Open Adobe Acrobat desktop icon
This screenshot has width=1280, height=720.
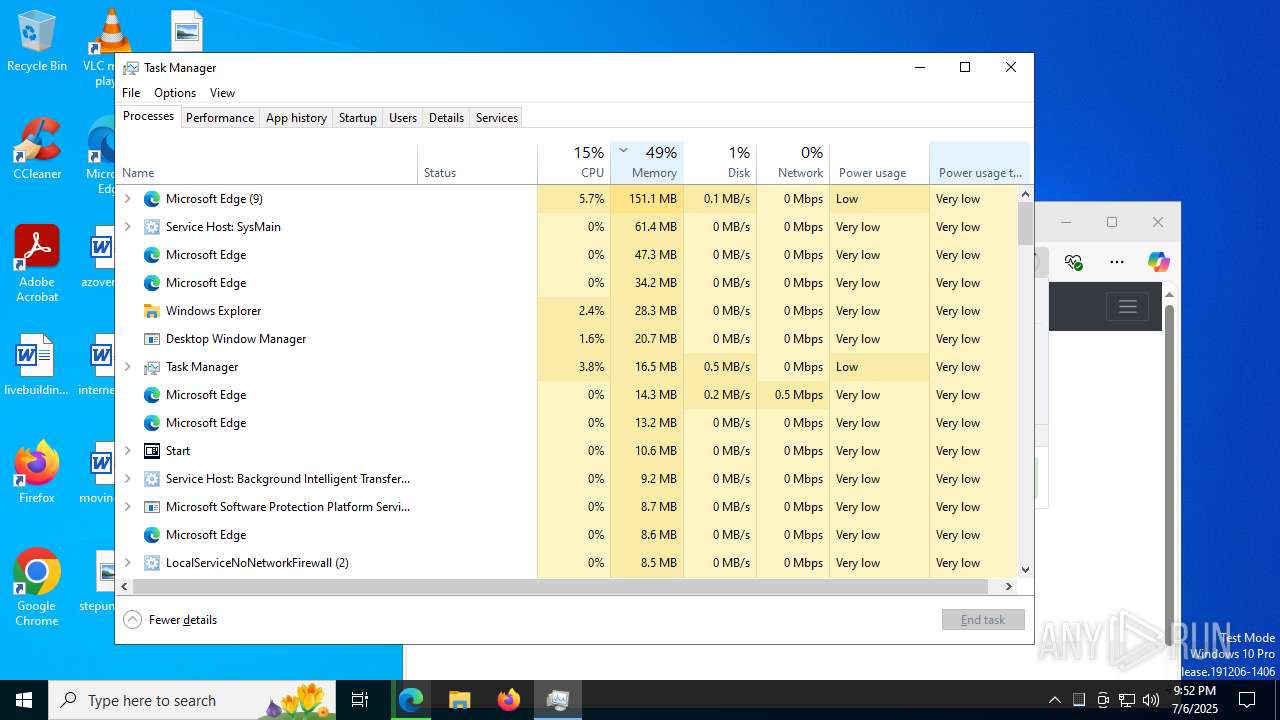click(x=37, y=264)
